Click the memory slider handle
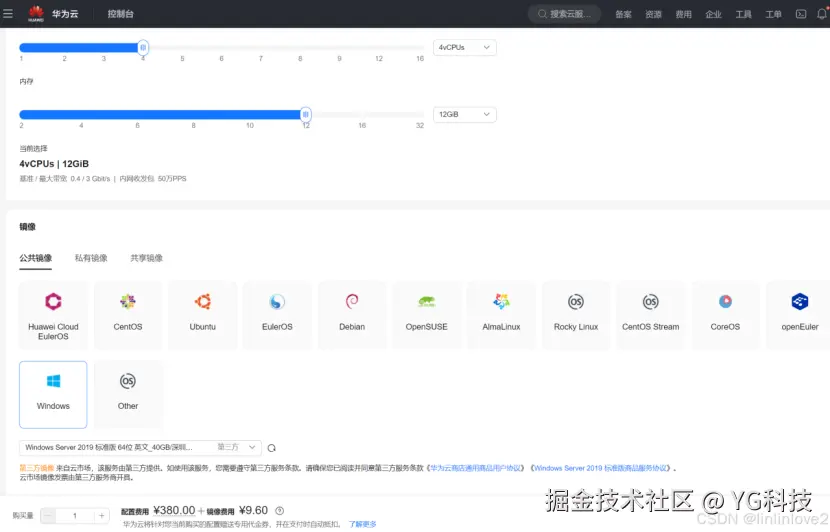This screenshot has height=532, width=830. (x=305, y=114)
